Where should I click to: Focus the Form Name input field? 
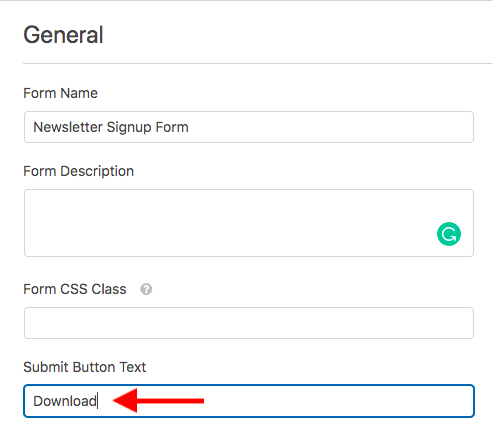coord(249,127)
